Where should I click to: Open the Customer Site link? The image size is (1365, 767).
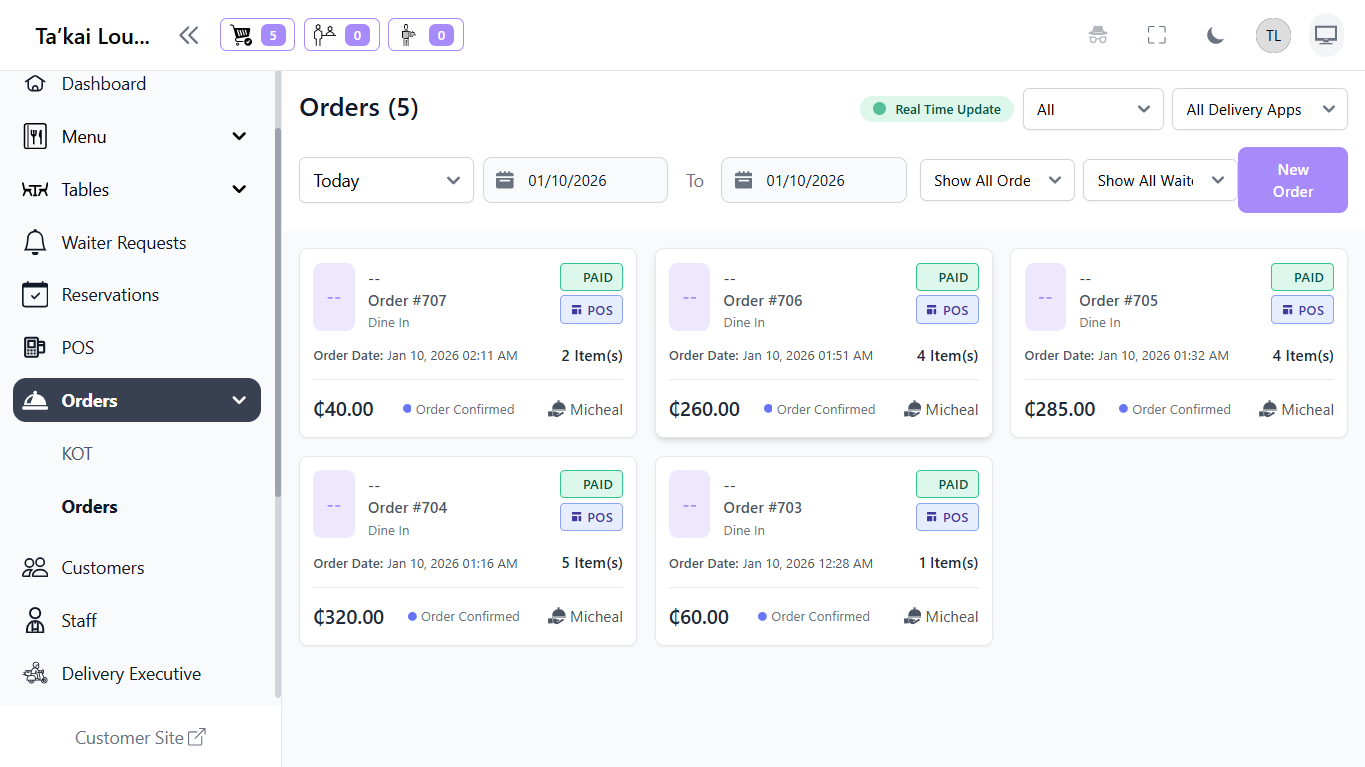140,738
